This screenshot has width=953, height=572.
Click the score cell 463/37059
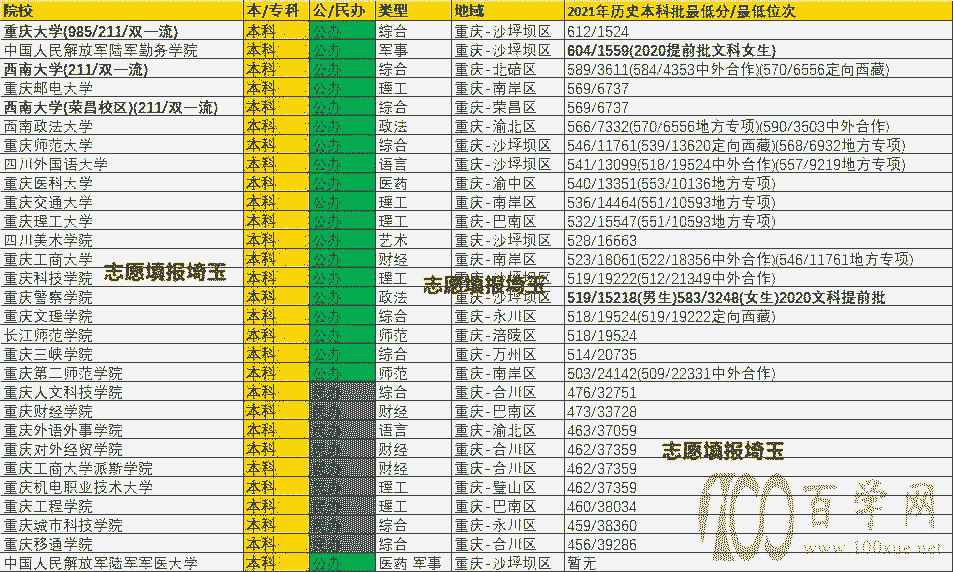tap(759, 430)
